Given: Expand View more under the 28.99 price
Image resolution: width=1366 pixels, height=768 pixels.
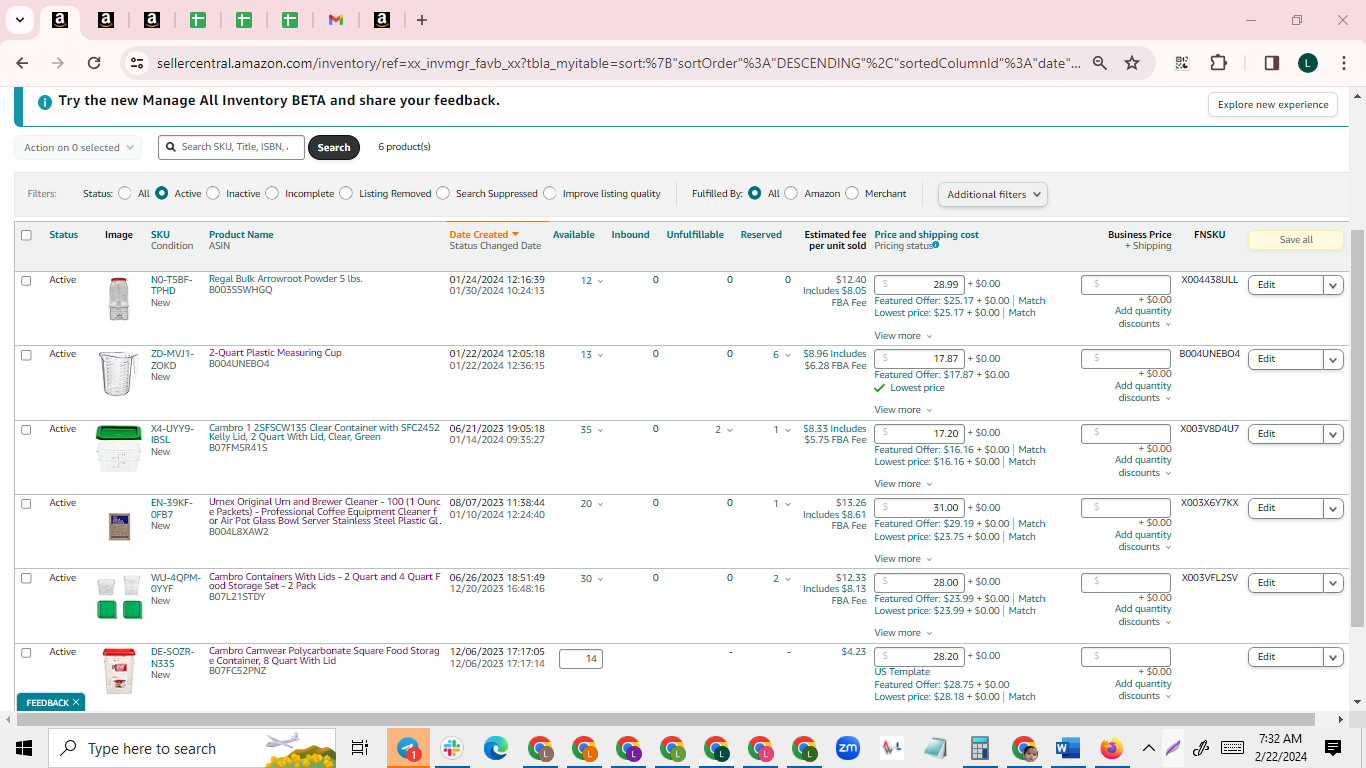Looking at the screenshot, I should (903, 336).
